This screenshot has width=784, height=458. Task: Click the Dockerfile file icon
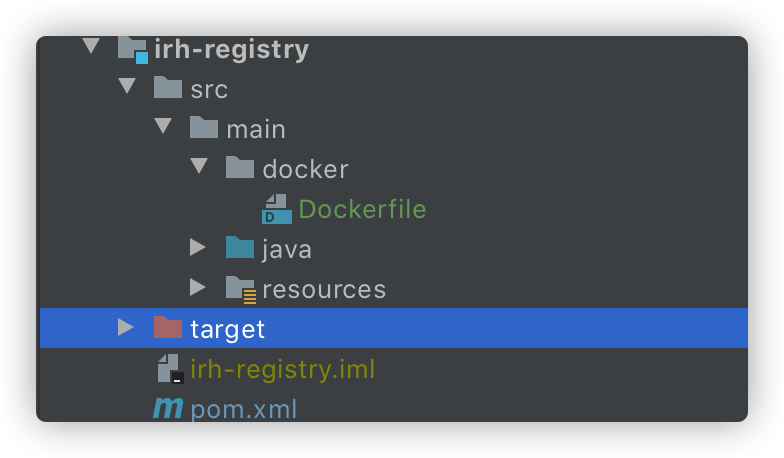tap(276, 209)
